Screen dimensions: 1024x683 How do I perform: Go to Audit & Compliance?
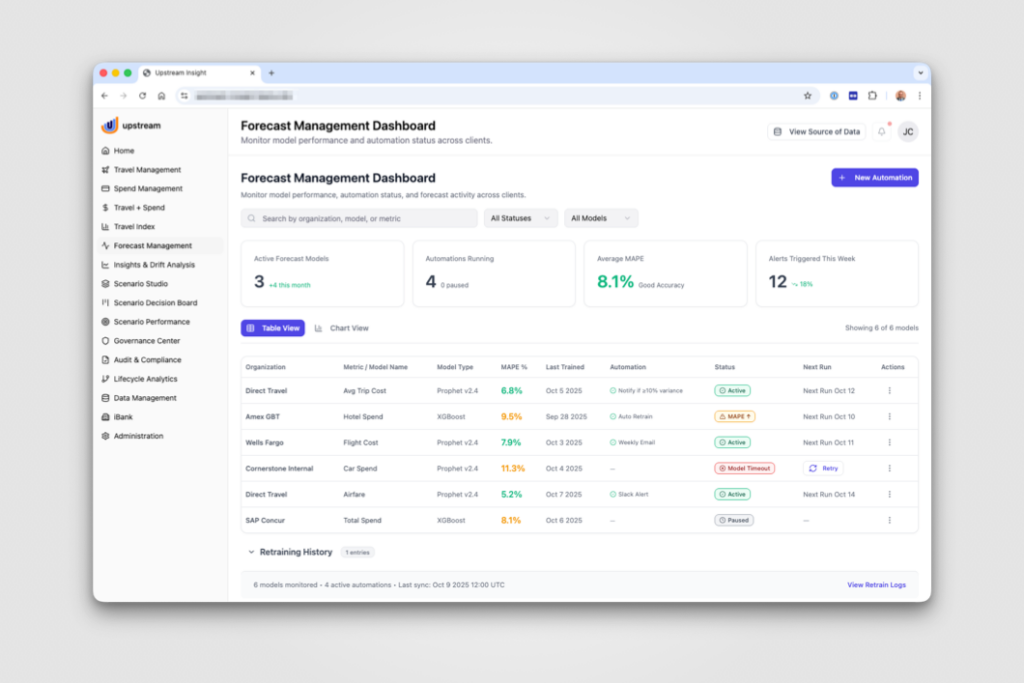147,359
